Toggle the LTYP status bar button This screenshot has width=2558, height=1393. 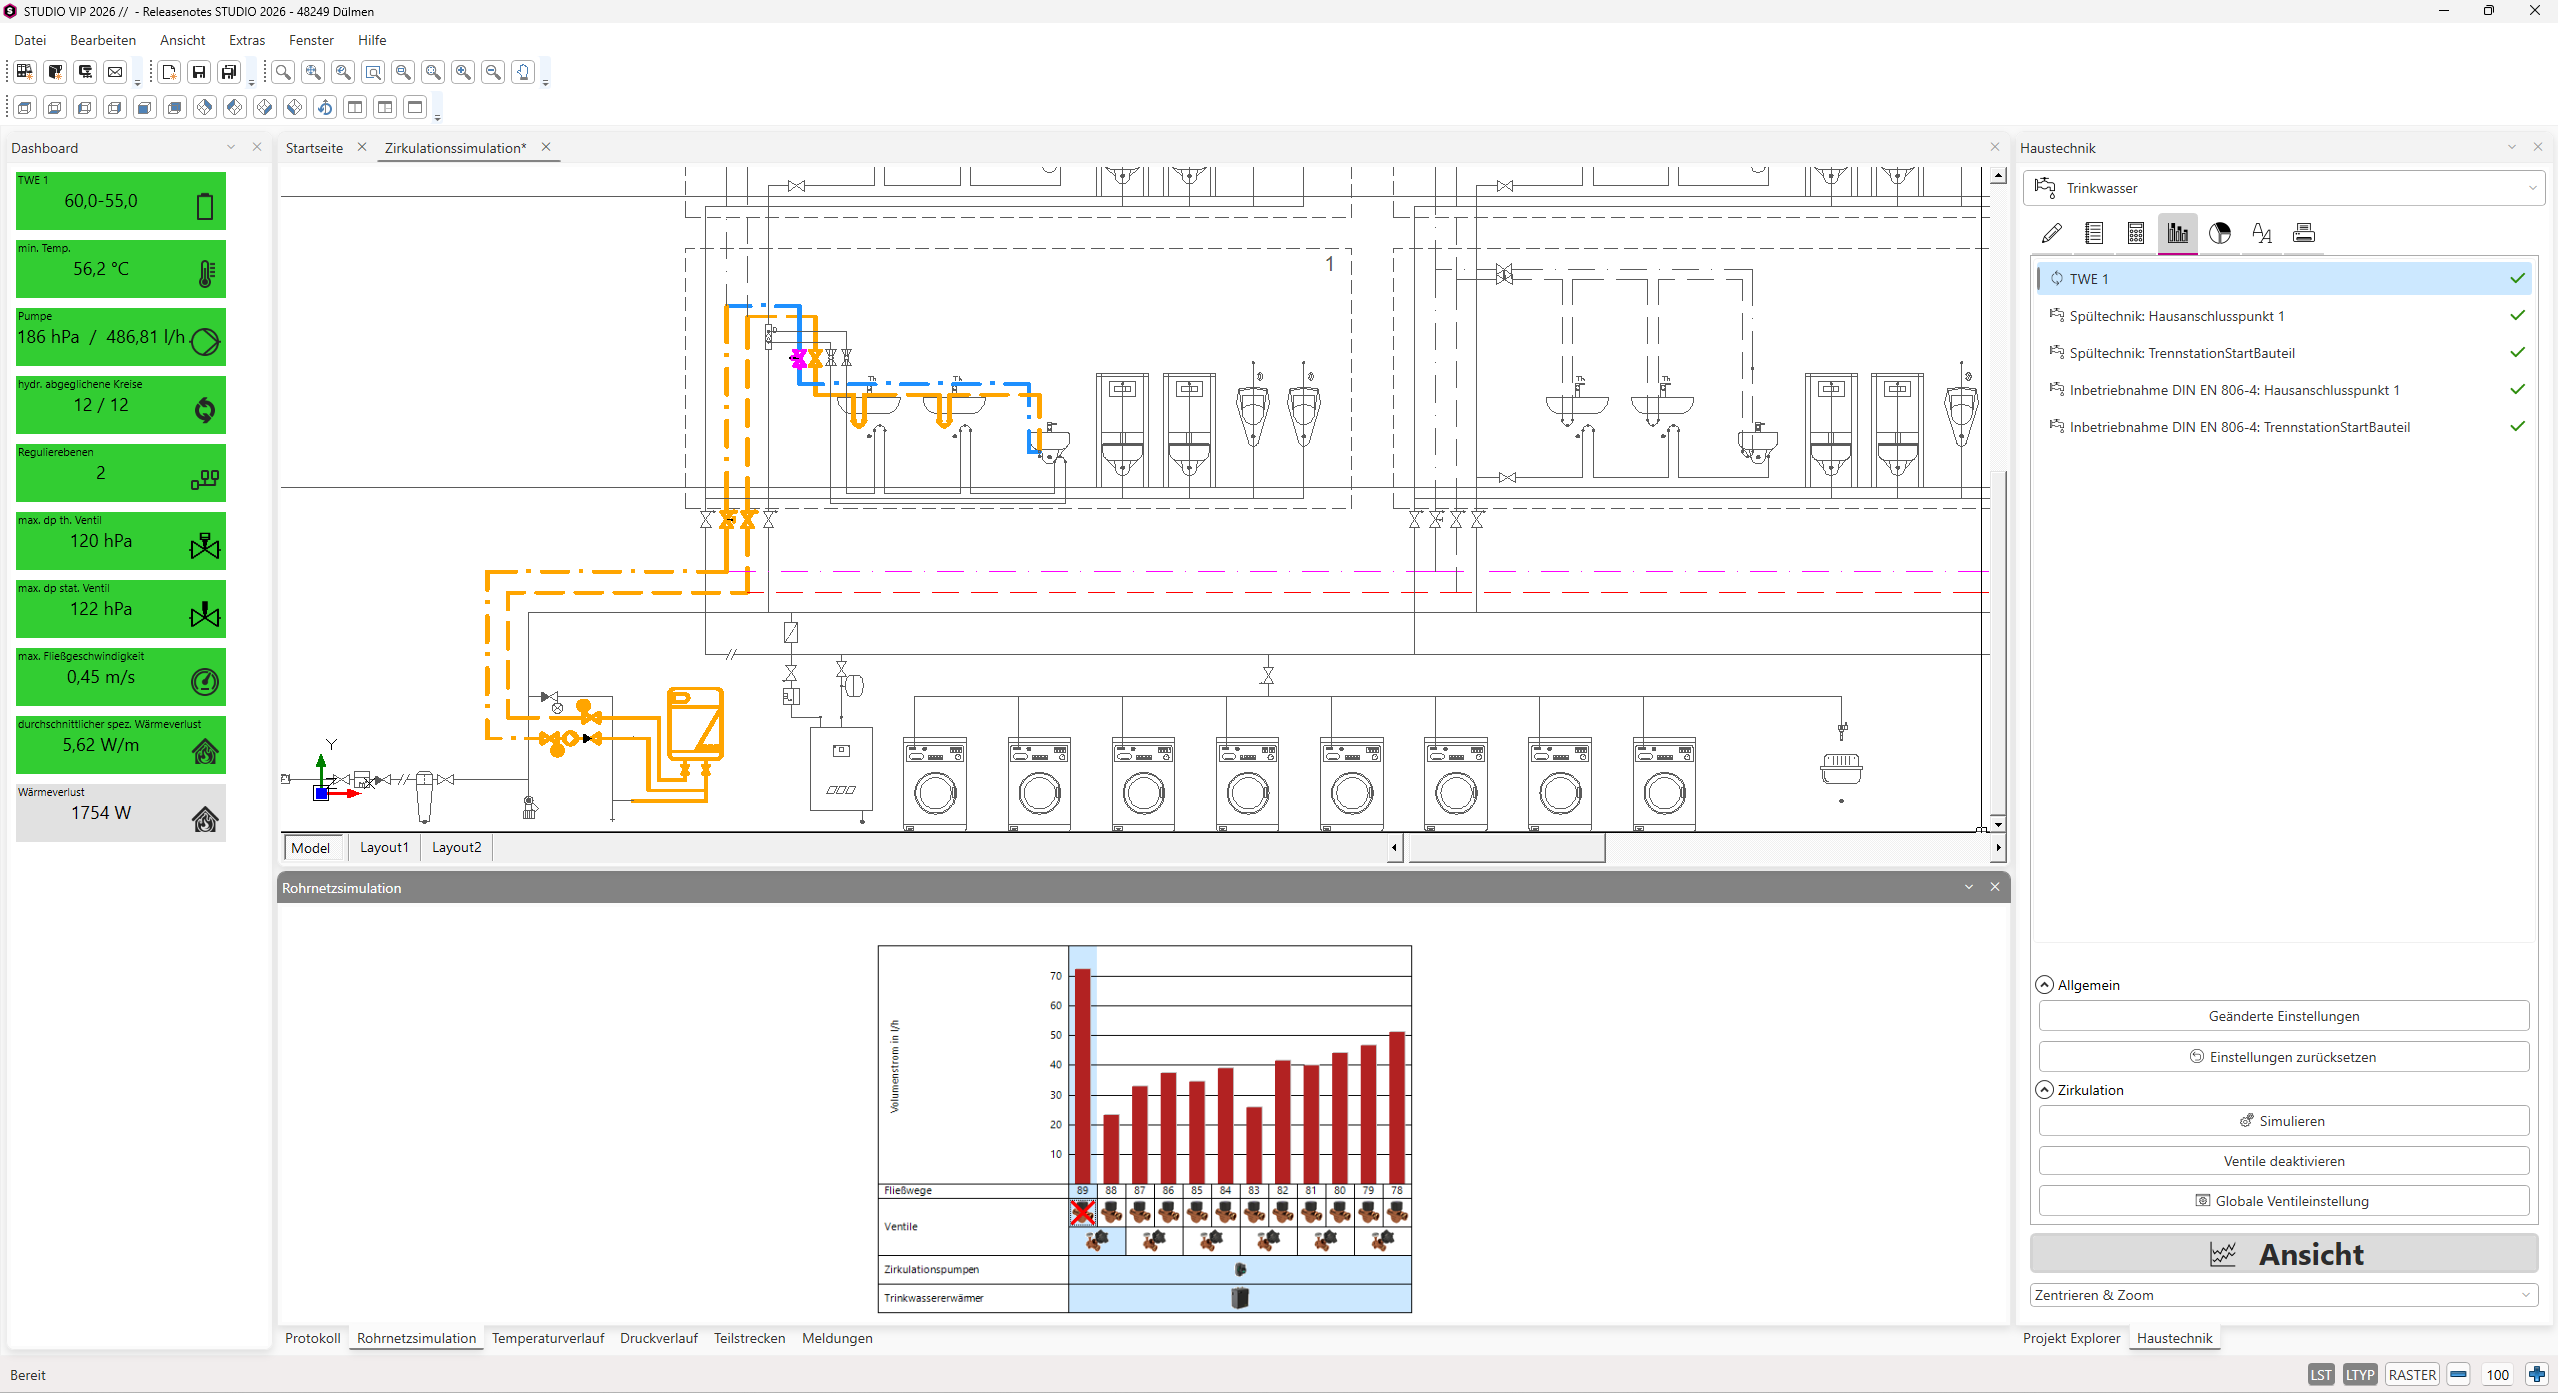[x=2360, y=1374]
